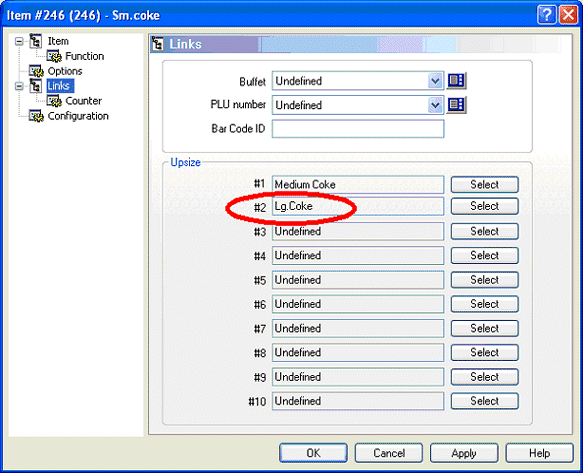The height and width of the screenshot is (473, 583).
Task: Click the Bar Code ID label
Action: (238, 129)
